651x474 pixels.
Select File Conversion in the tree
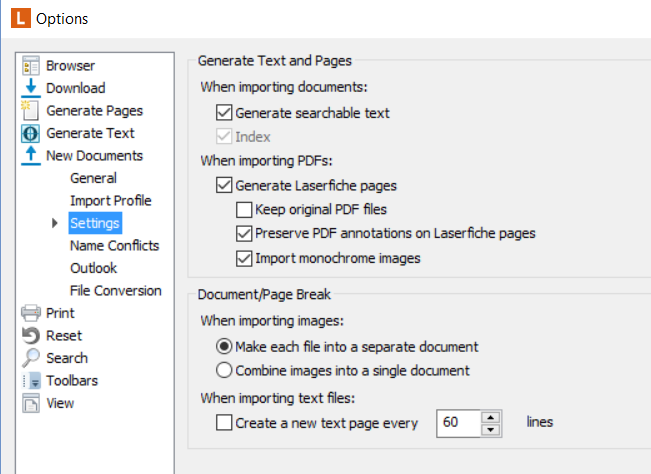[115, 291]
